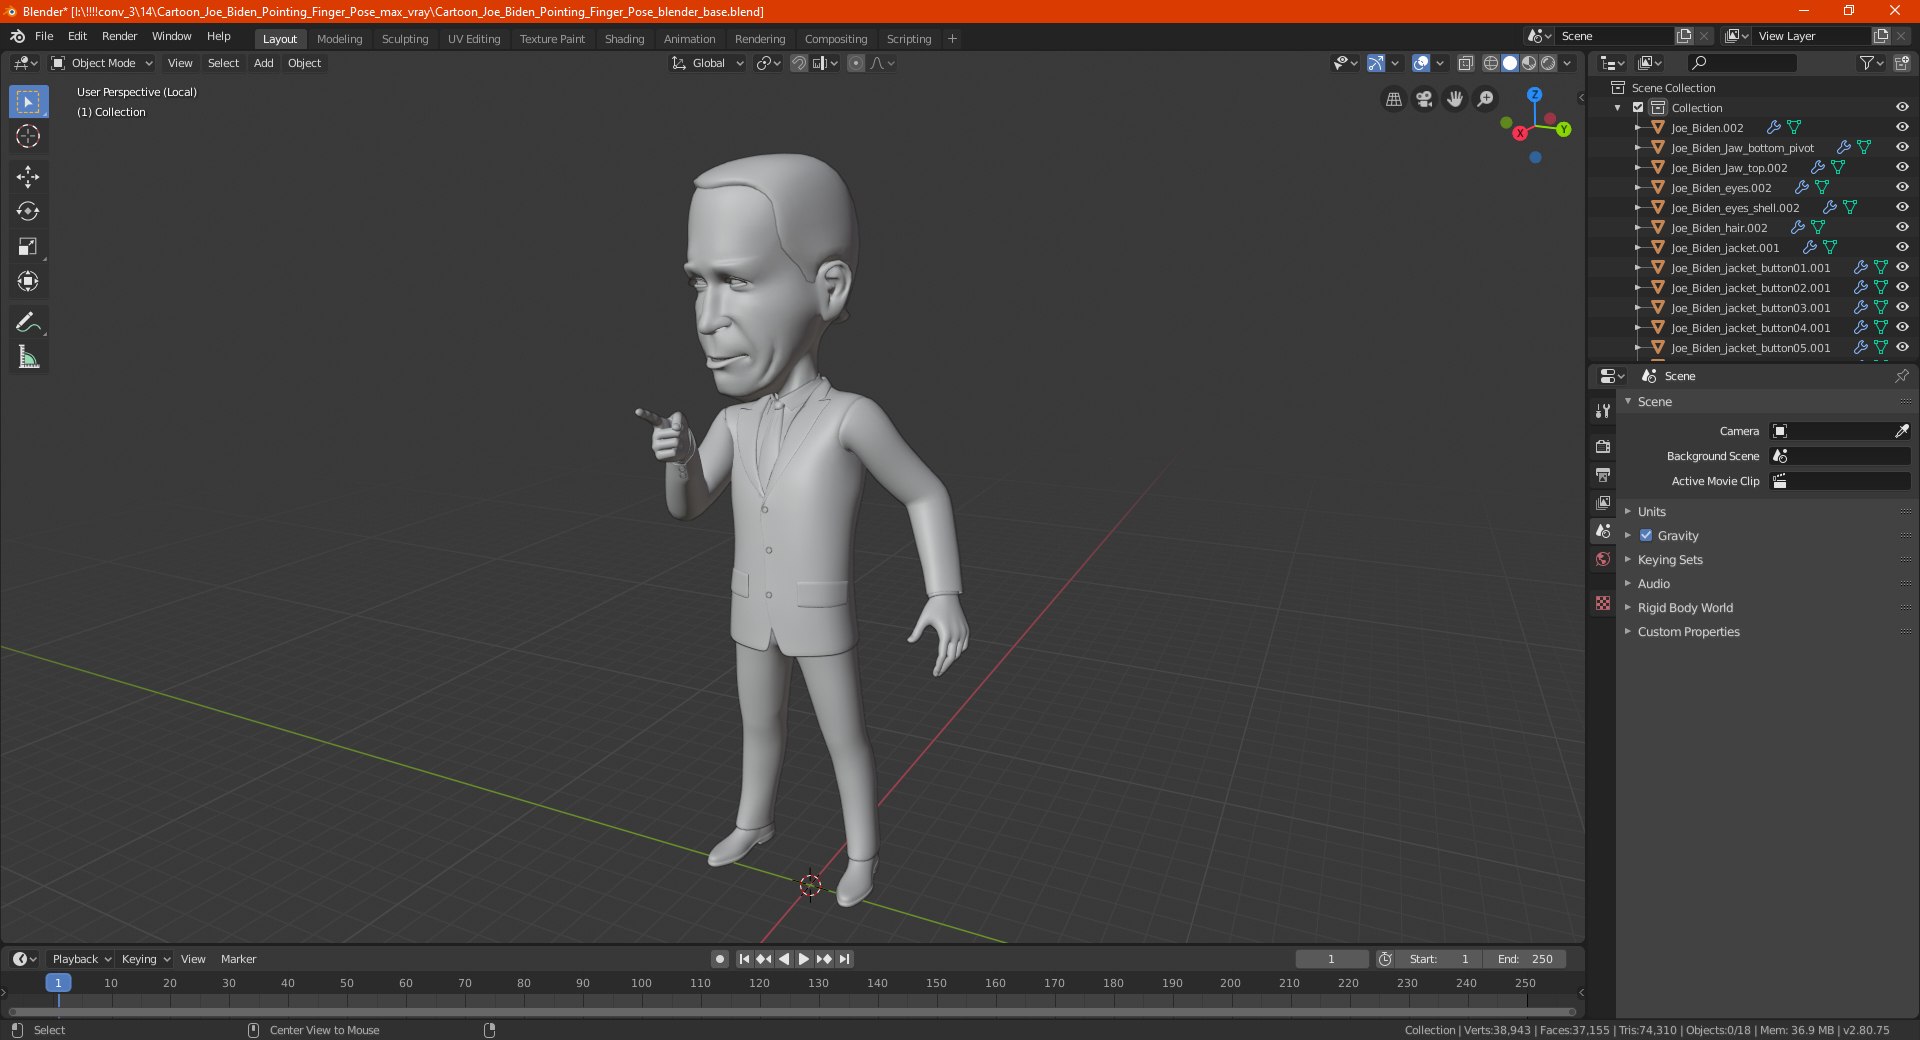1920x1040 pixels.
Task: Open the Global orientation dropdown
Action: click(707, 63)
